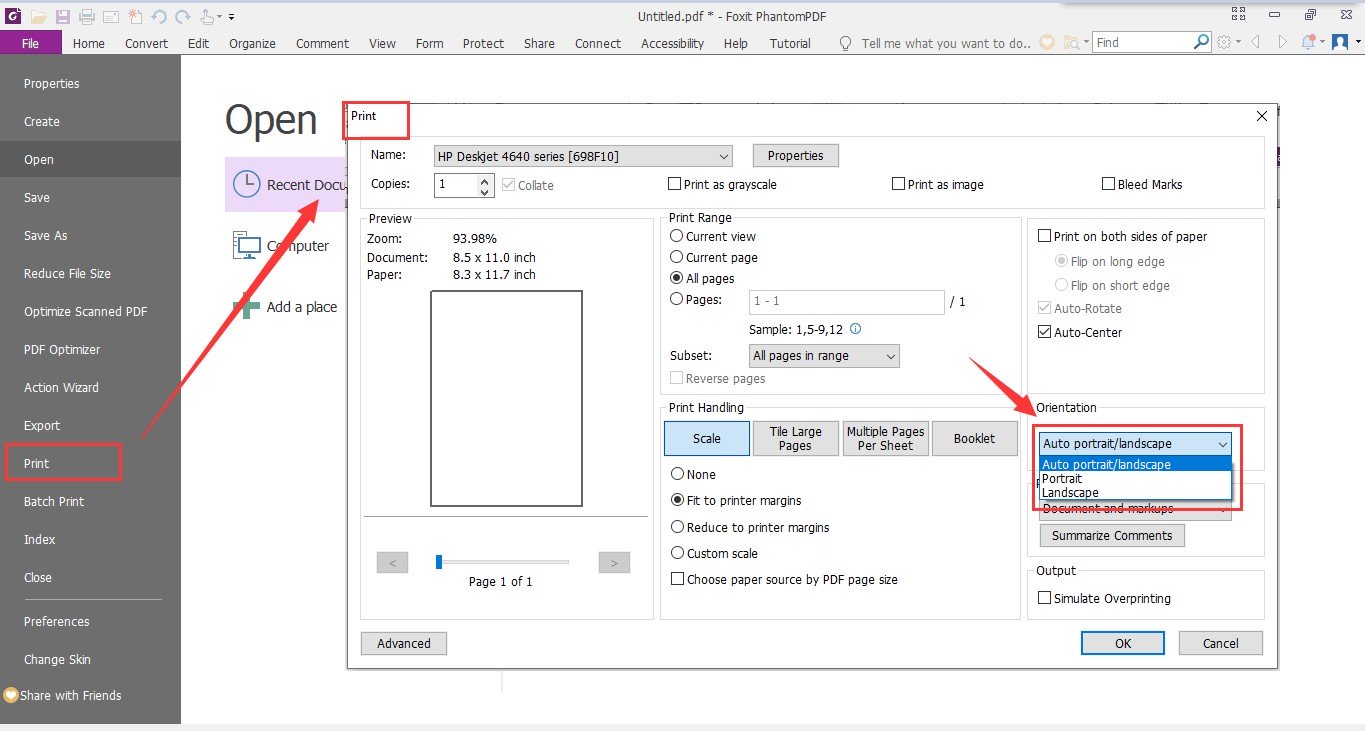Screen dimensions: 1365x731
Task: Choose the None scaling option
Action: click(678, 474)
